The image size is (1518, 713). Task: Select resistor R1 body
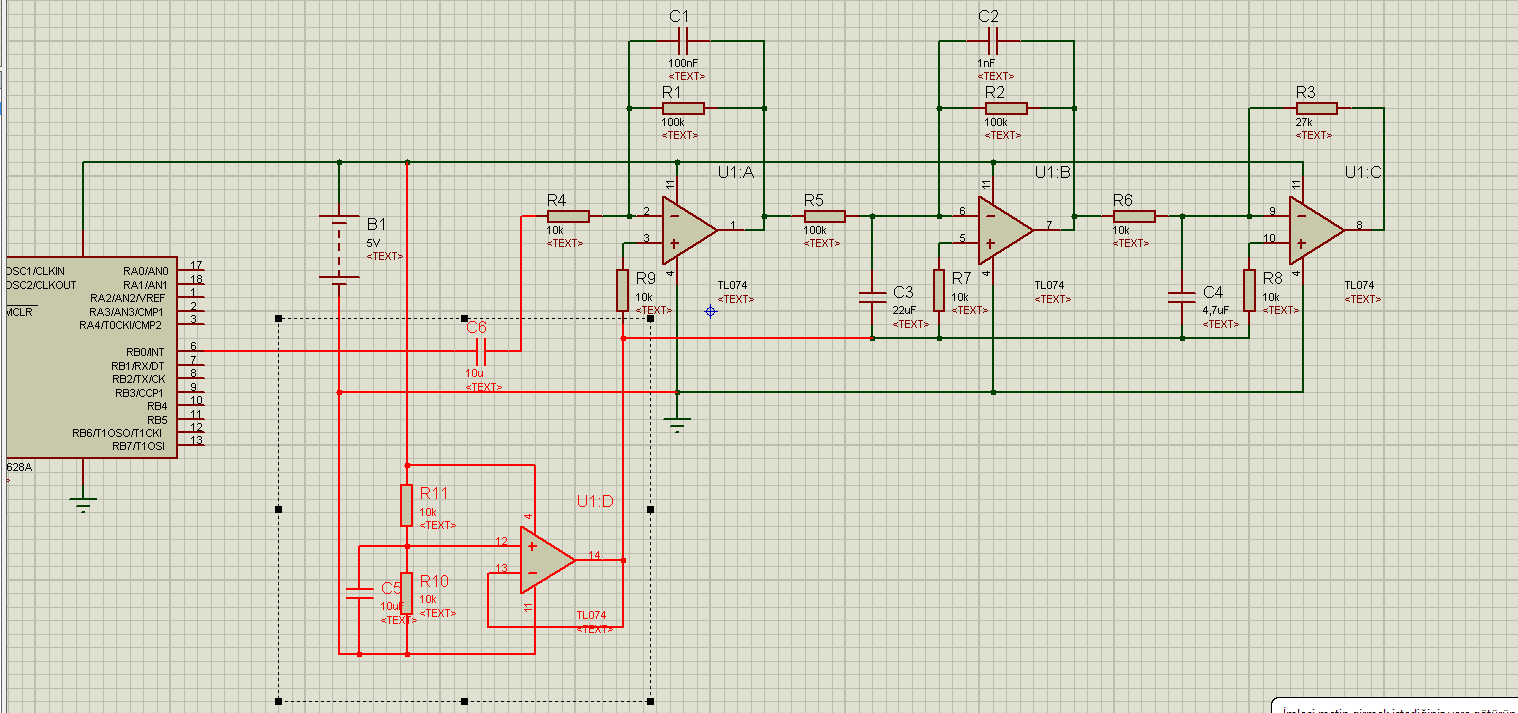(x=683, y=108)
